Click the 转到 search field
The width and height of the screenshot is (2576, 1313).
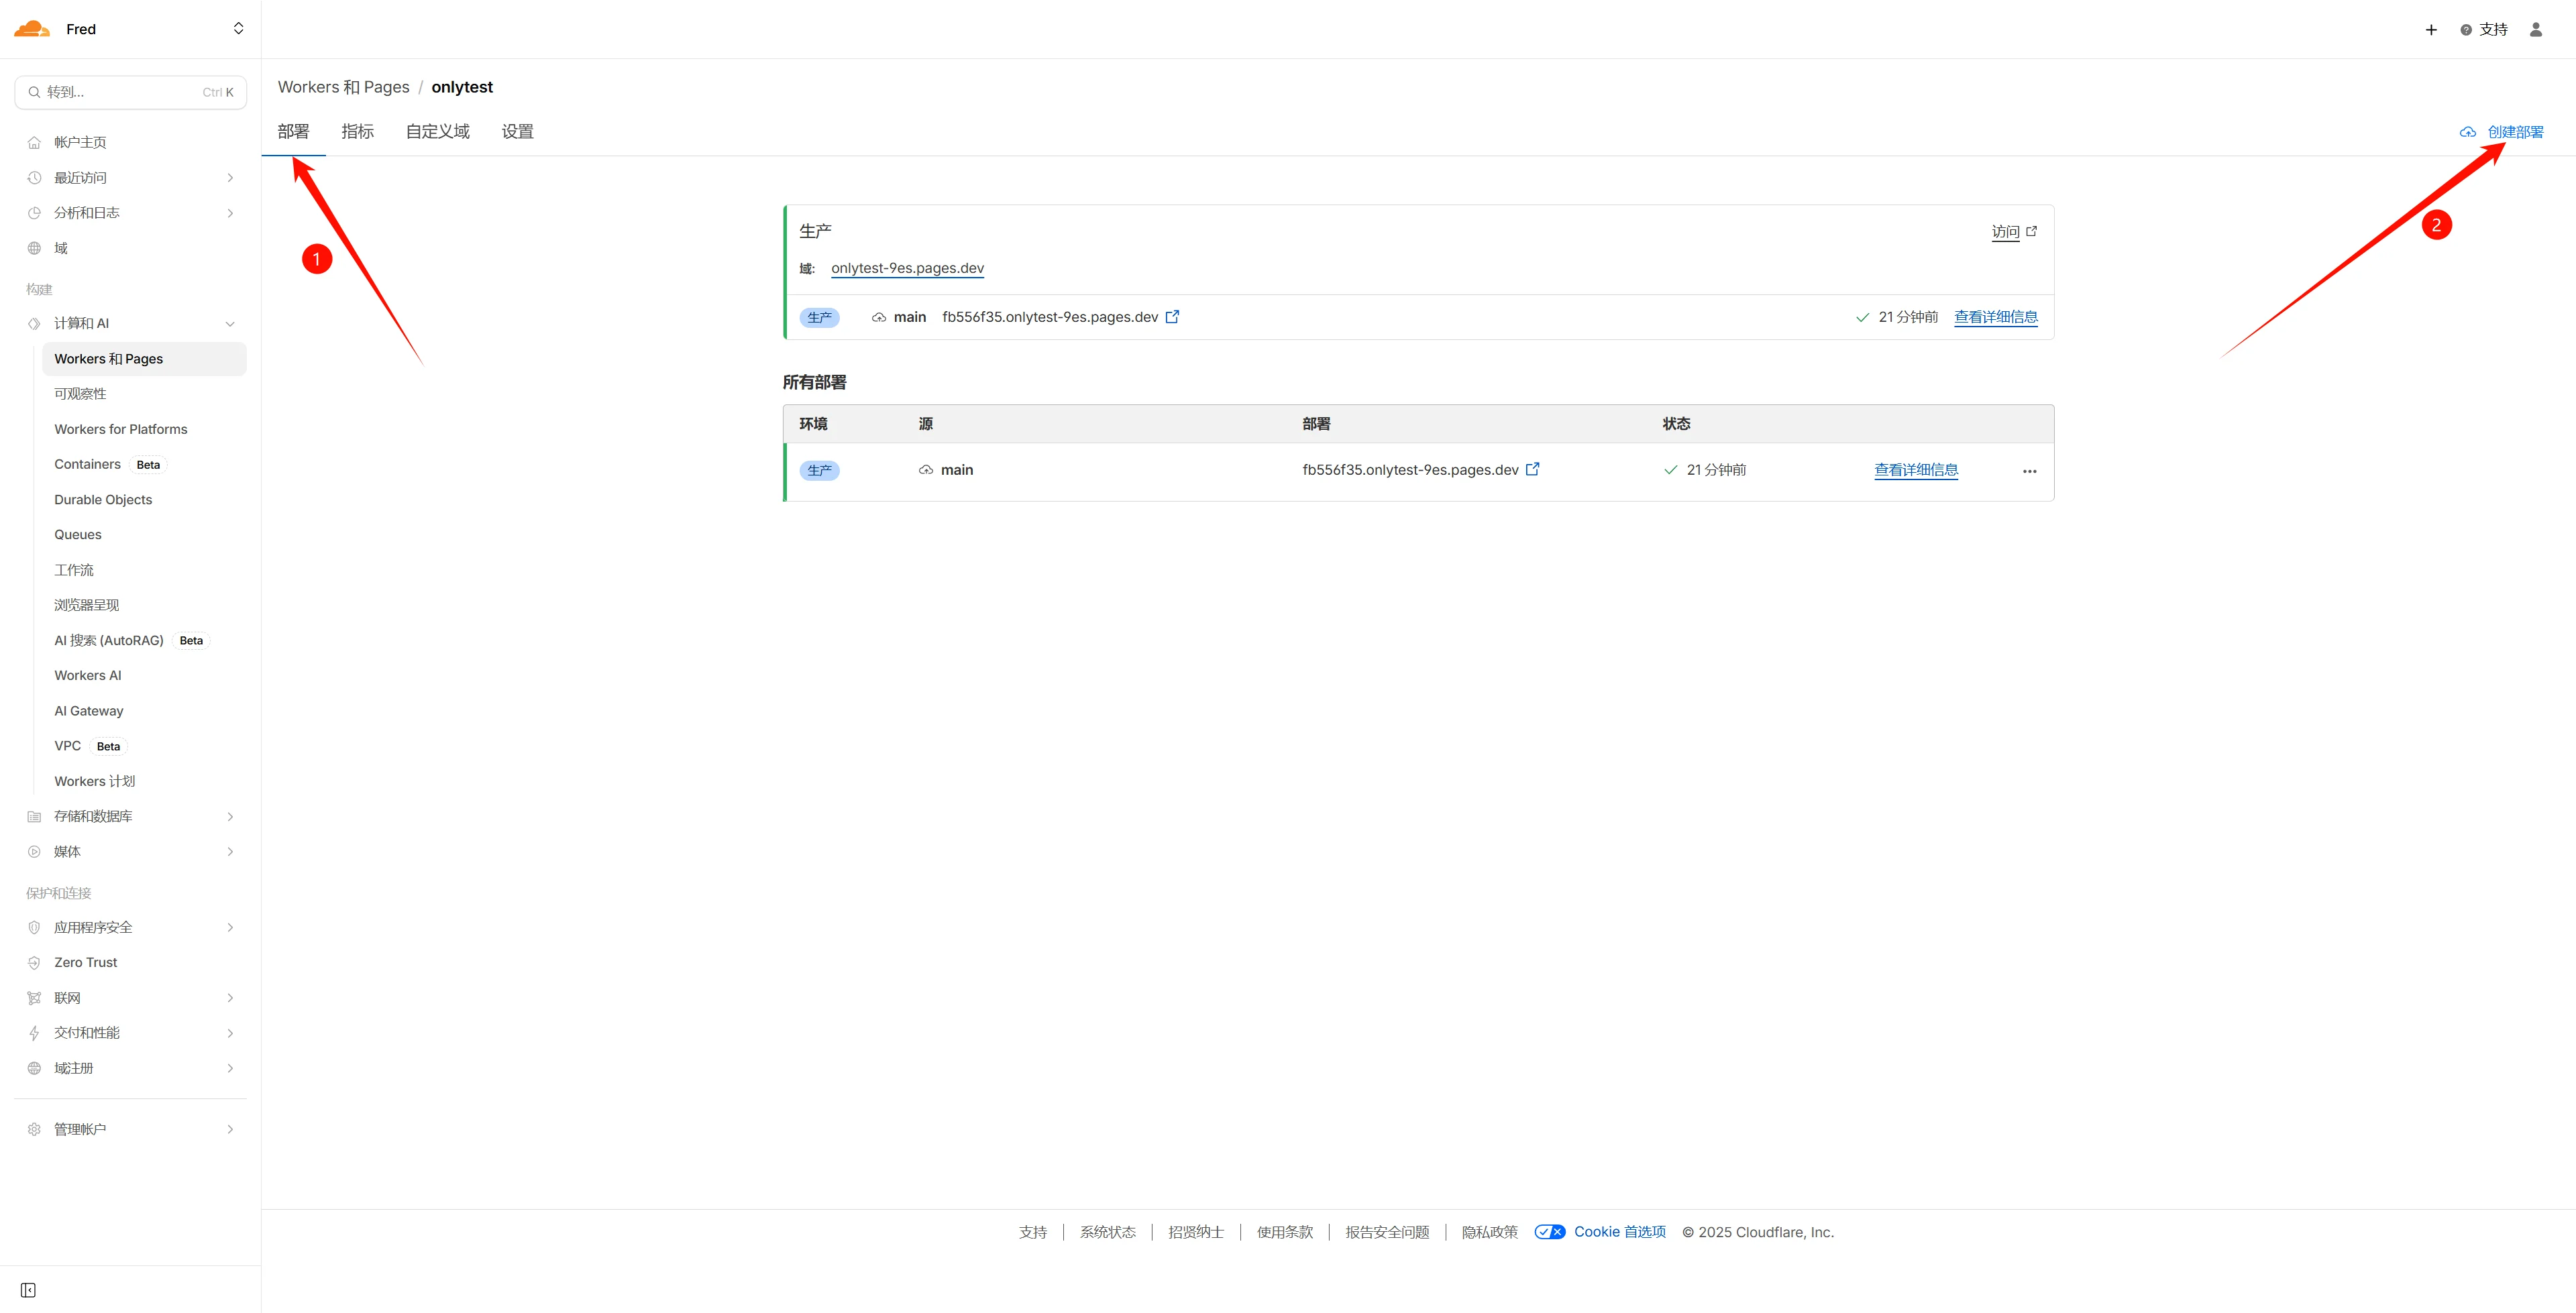click(130, 92)
